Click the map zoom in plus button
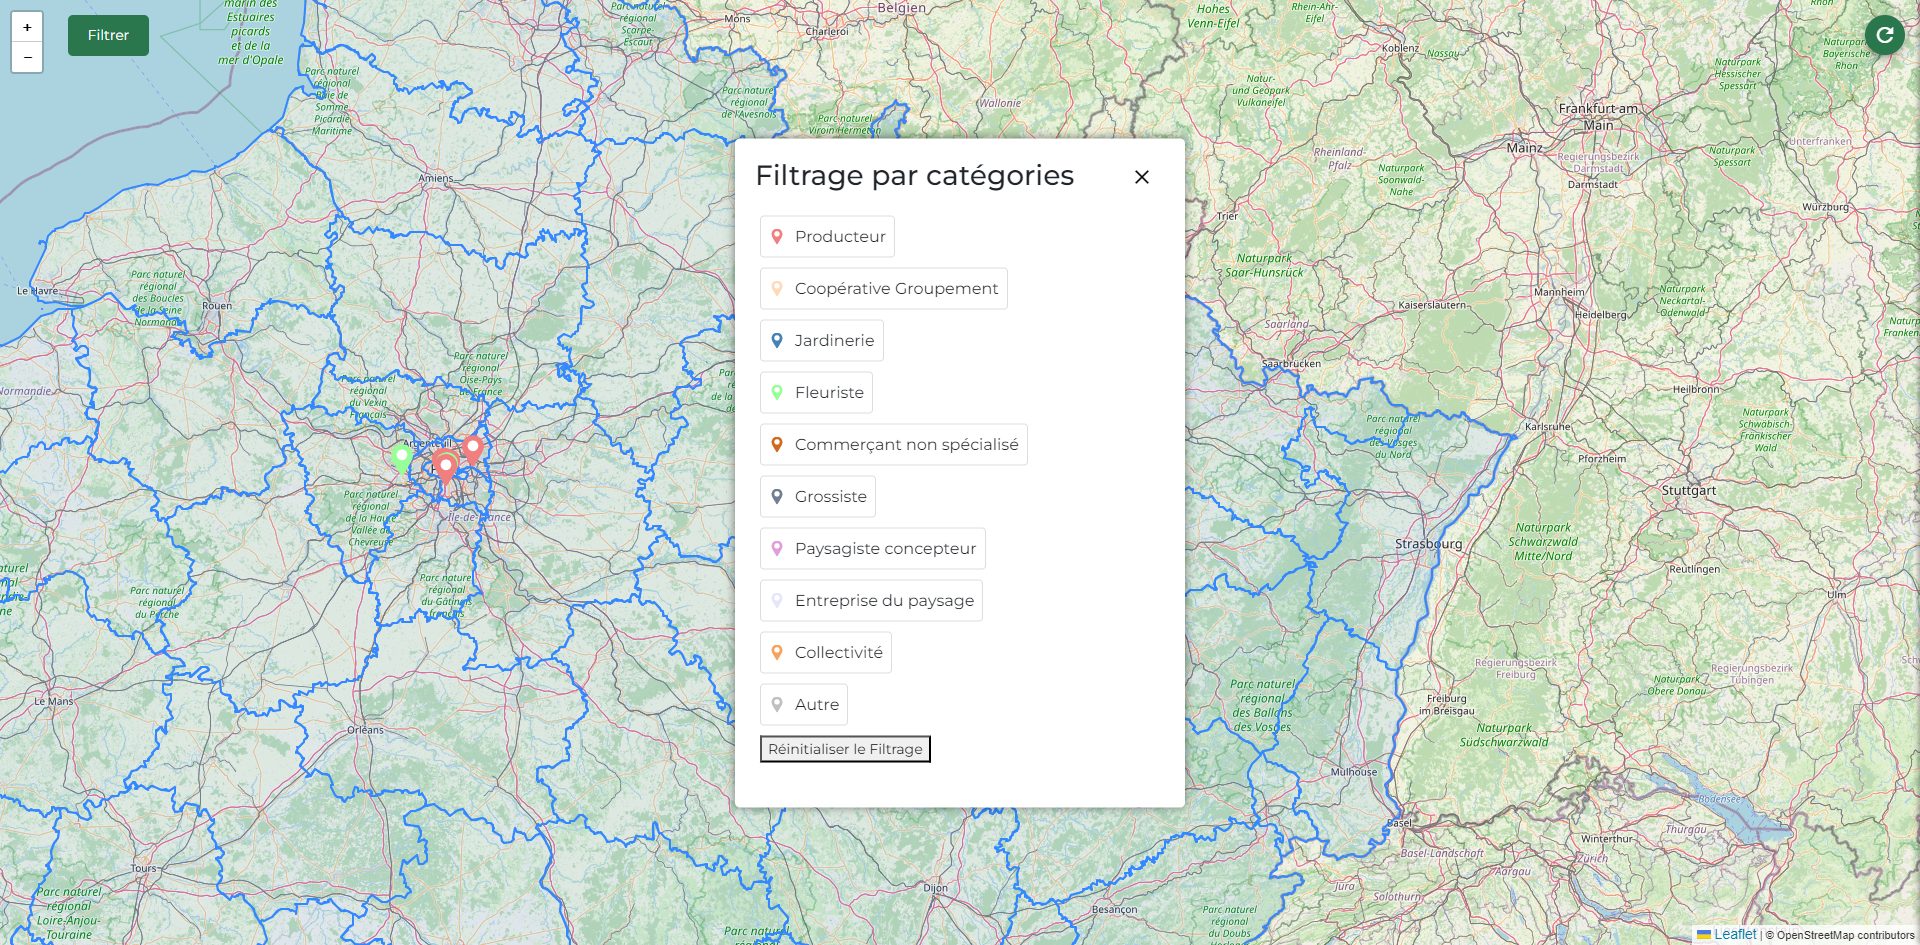Image resolution: width=1920 pixels, height=945 pixels. [27, 27]
